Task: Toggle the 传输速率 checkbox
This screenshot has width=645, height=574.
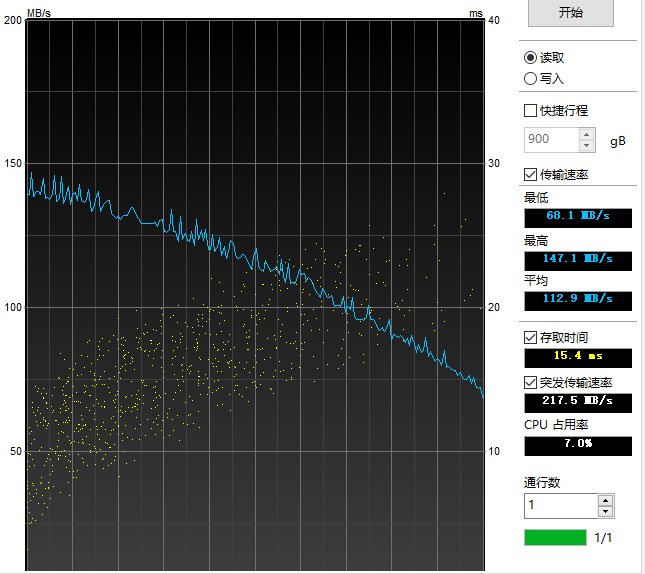Action: 530,174
